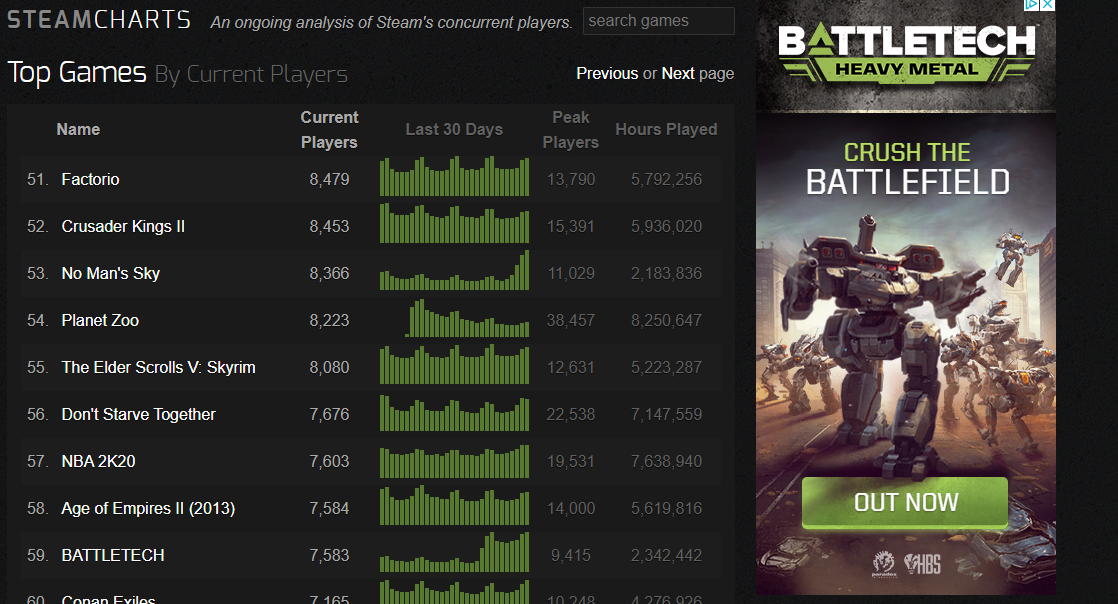Screen dimensions: 1118x604
Task: Open Age of Empires II (2013)
Action: pyautogui.click(x=148, y=508)
